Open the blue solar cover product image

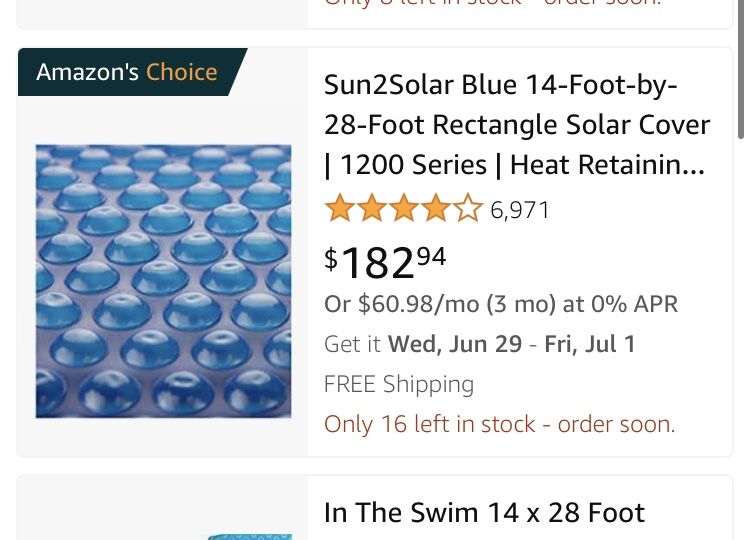tap(163, 281)
